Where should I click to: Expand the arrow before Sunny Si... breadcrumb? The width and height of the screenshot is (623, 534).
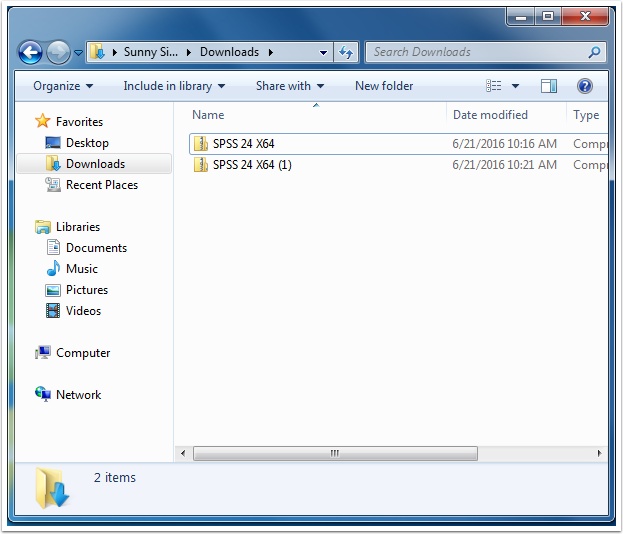tap(115, 52)
